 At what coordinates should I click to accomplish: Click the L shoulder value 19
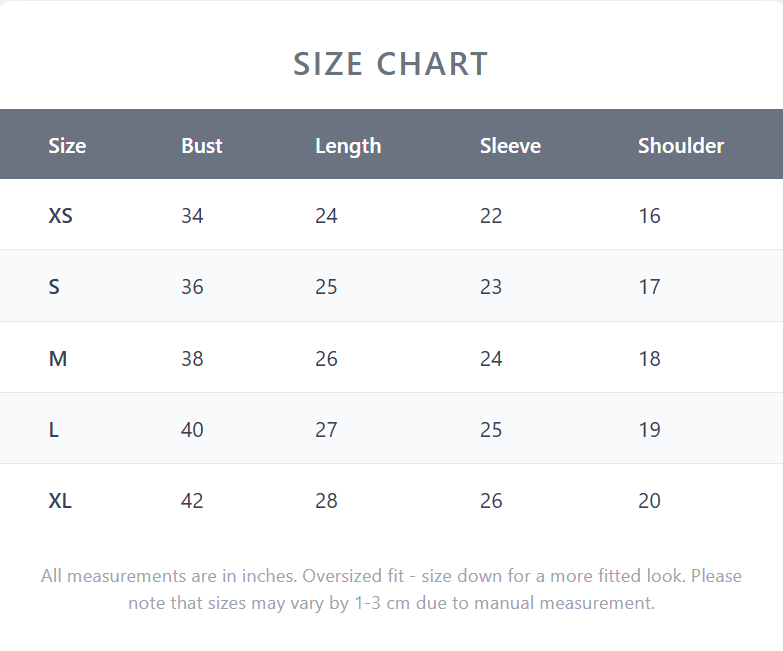(649, 429)
